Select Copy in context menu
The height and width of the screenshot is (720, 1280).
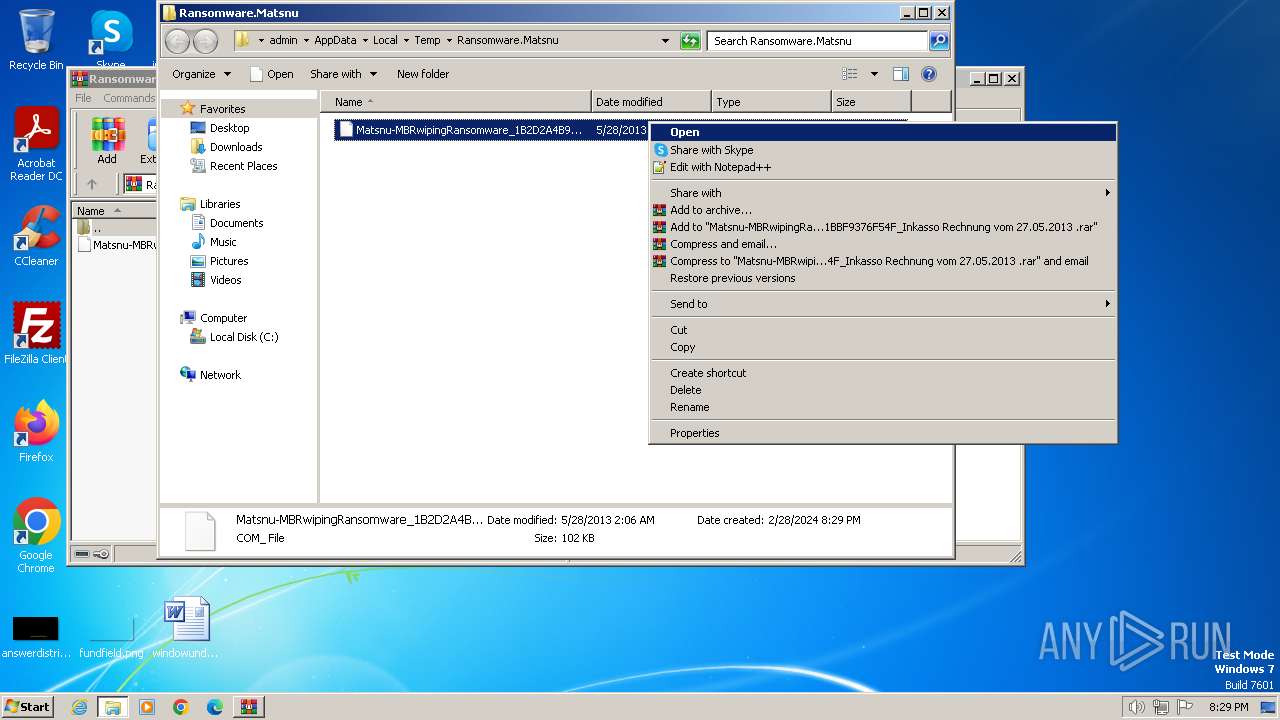[883, 347]
